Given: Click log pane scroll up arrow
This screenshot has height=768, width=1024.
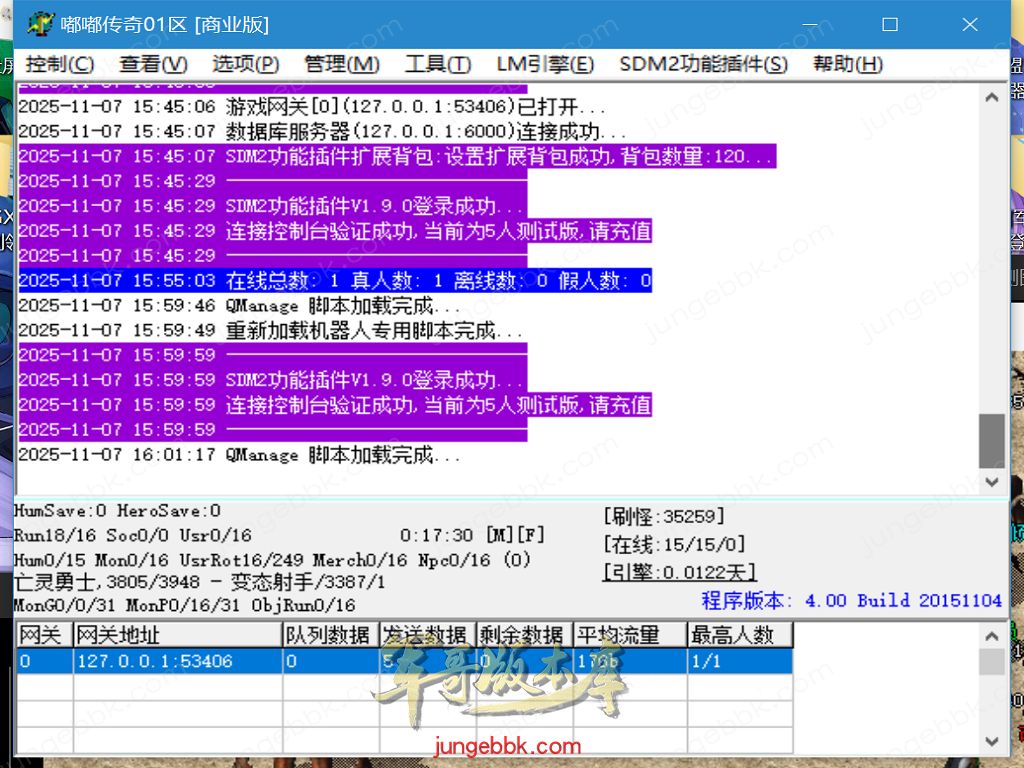Looking at the screenshot, I should [x=991, y=98].
